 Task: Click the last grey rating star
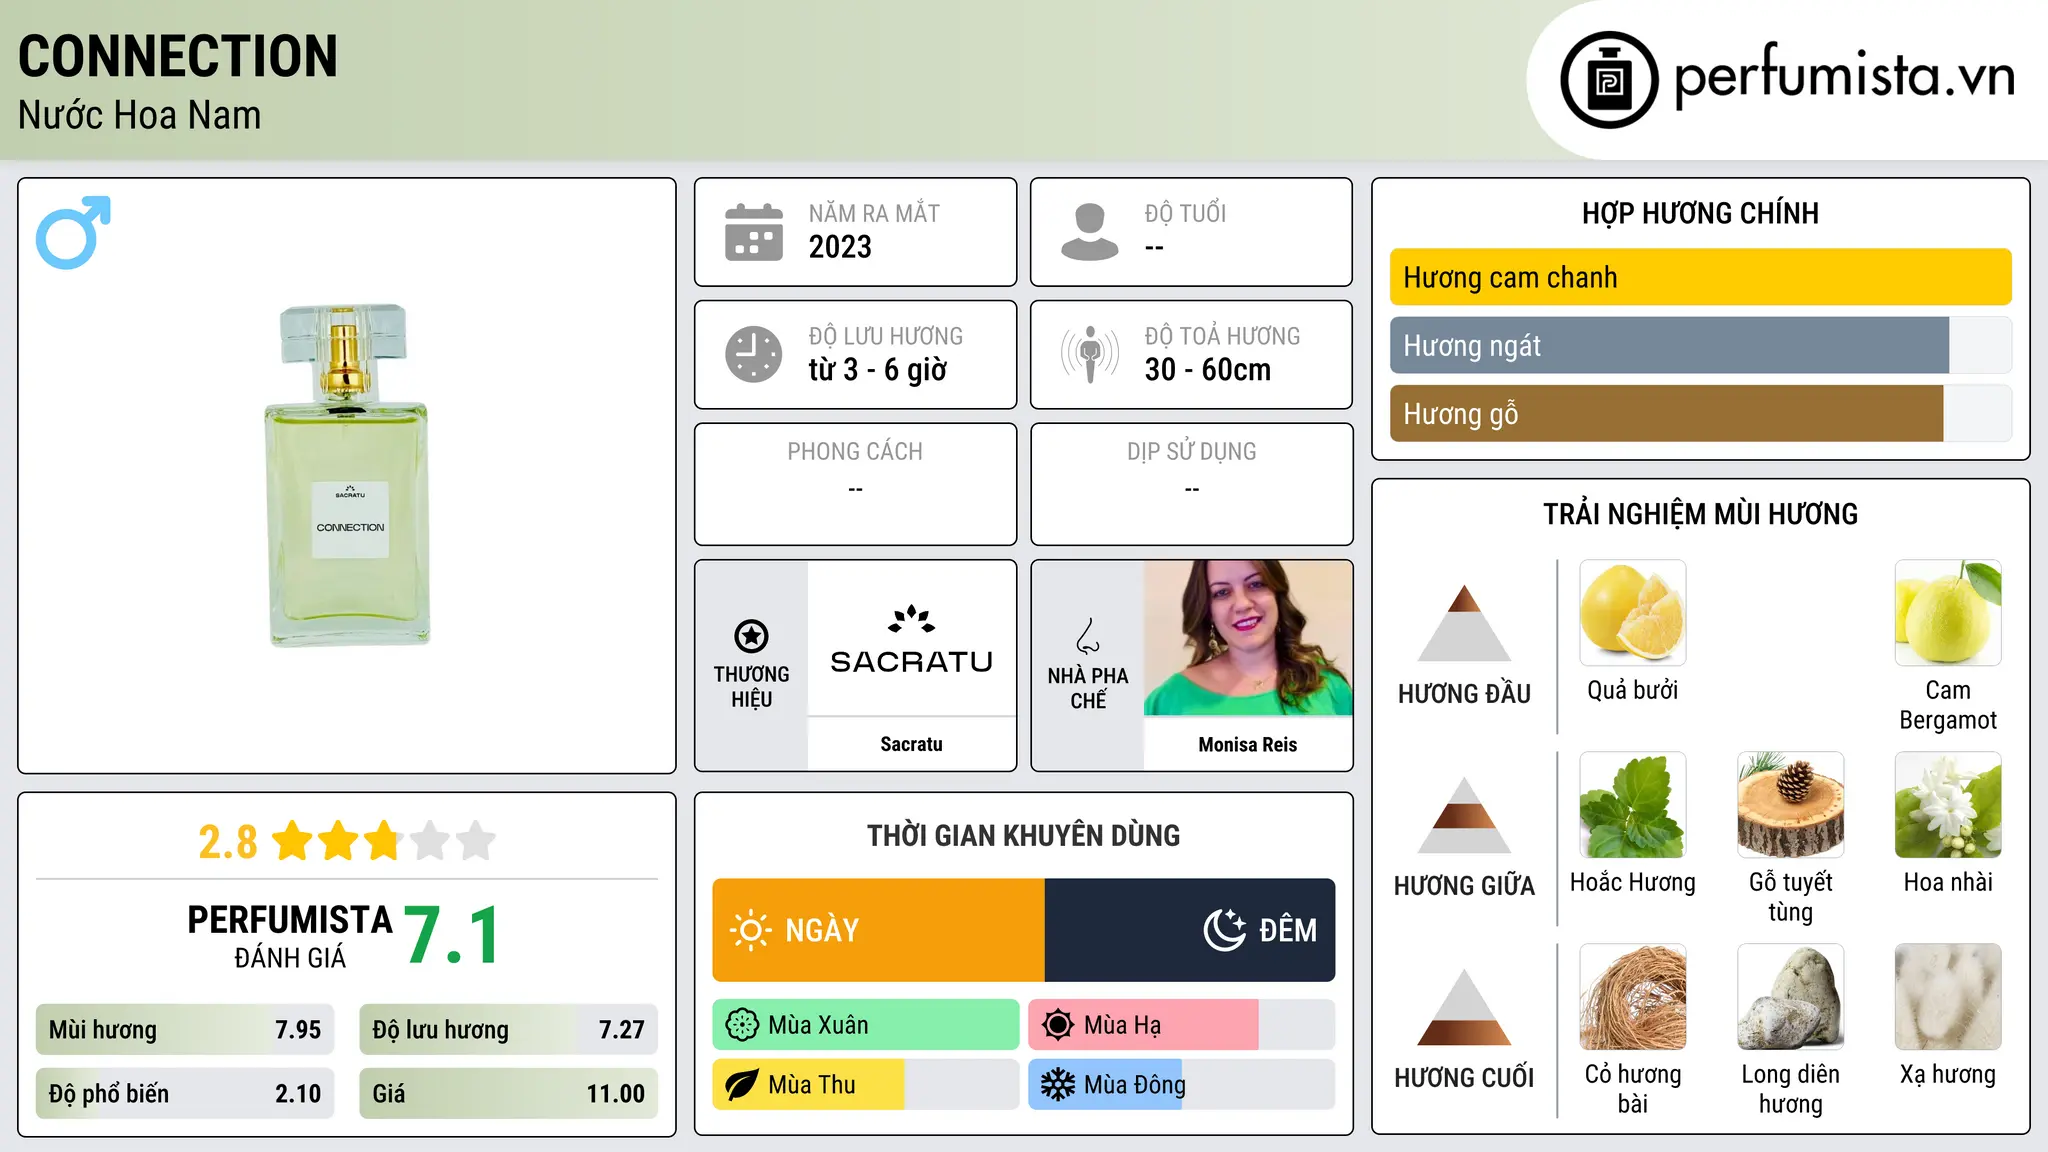[476, 841]
